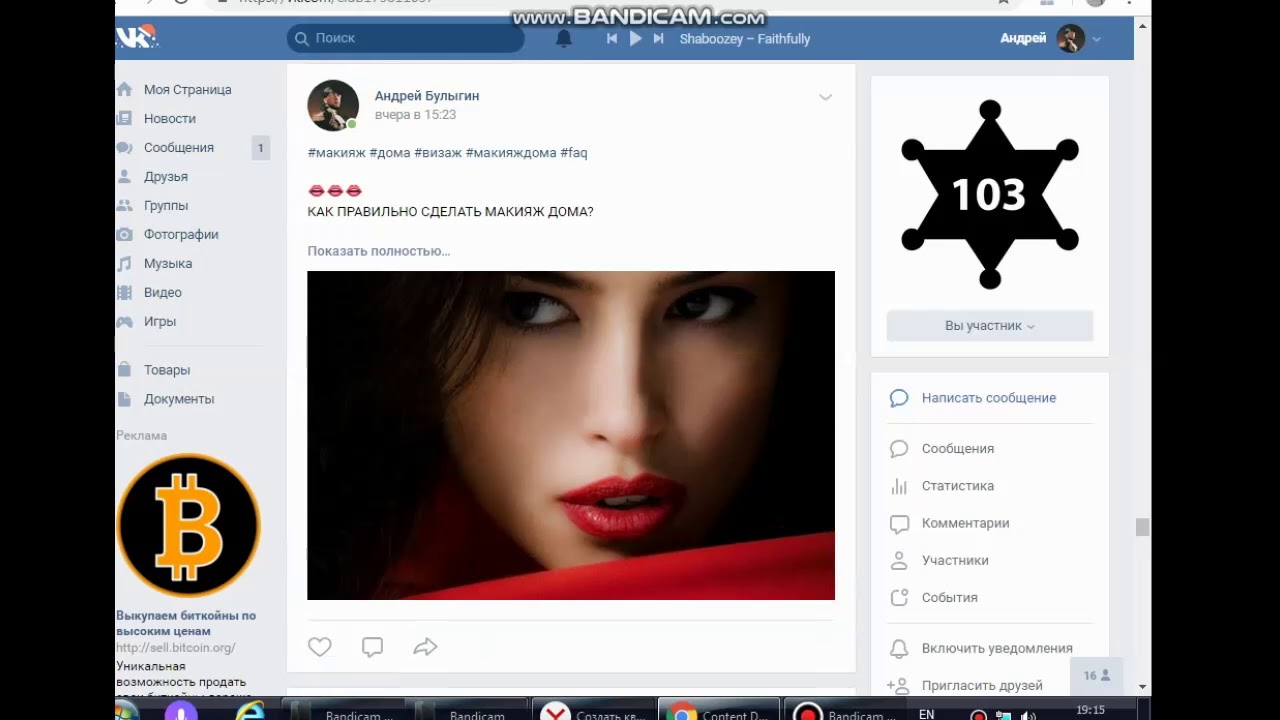Click EN language indicator in tray
1280x720 pixels.
click(926, 714)
